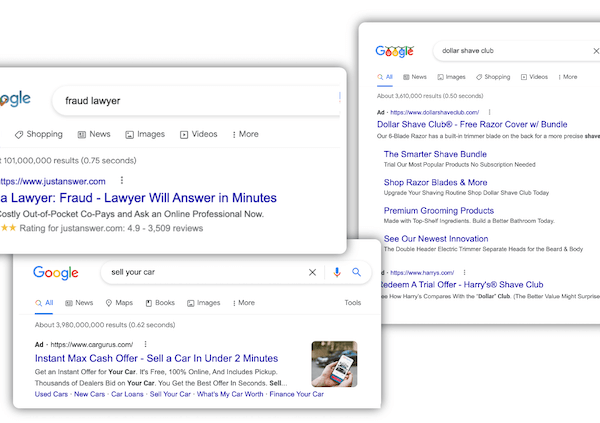
Task: Open the Maps tab in car search
Action: pos(119,302)
